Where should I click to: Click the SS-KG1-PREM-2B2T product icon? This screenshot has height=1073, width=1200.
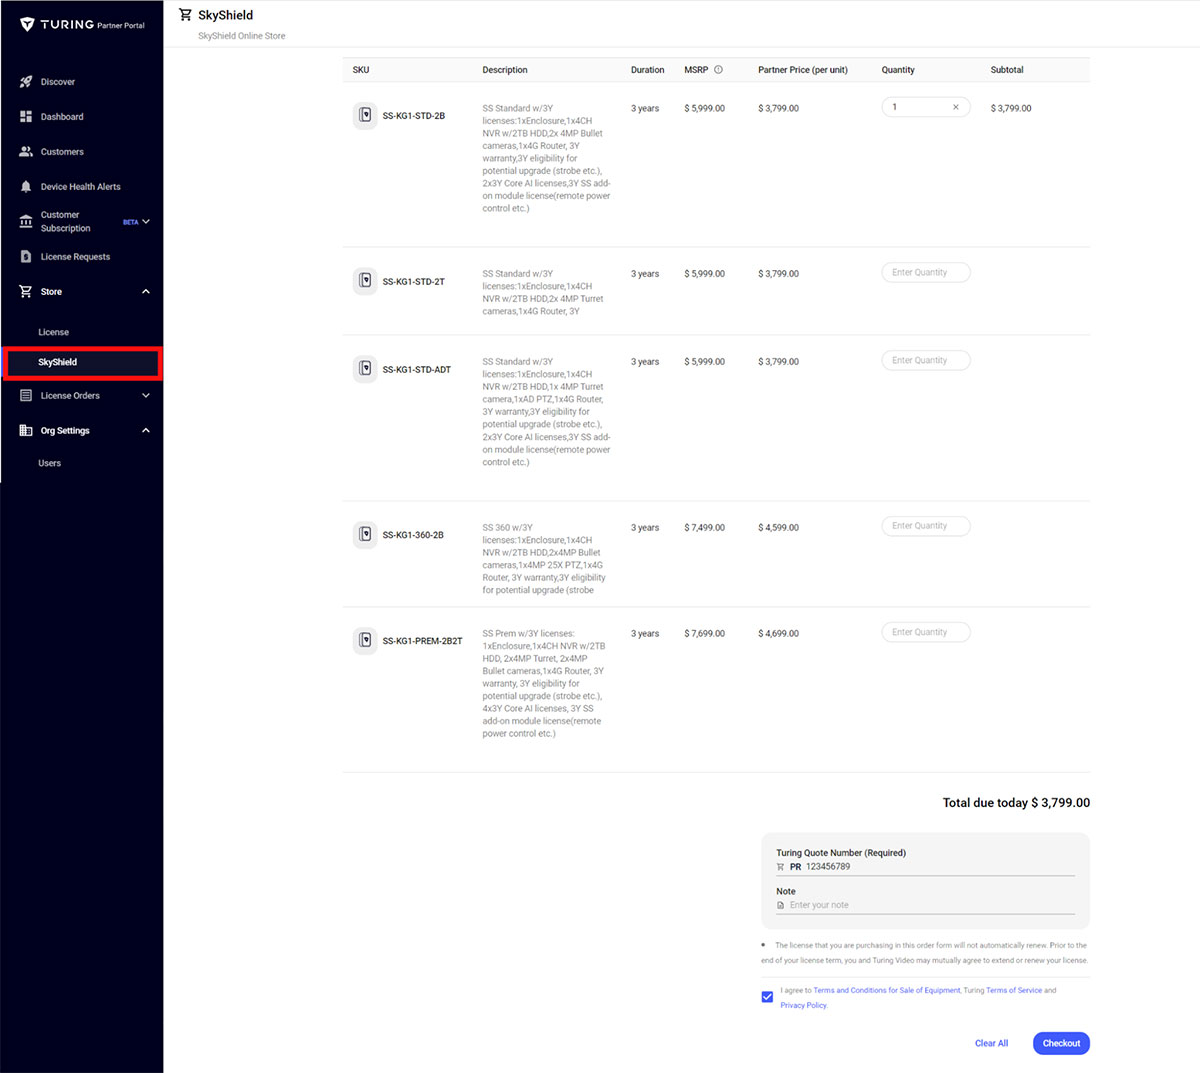click(x=365, y=640)
